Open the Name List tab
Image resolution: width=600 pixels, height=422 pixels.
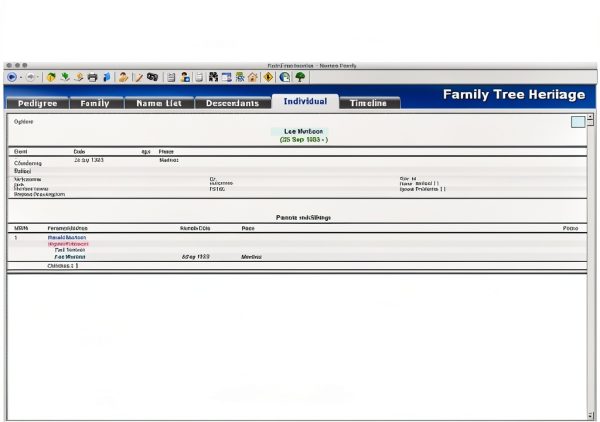coord(159,103)
